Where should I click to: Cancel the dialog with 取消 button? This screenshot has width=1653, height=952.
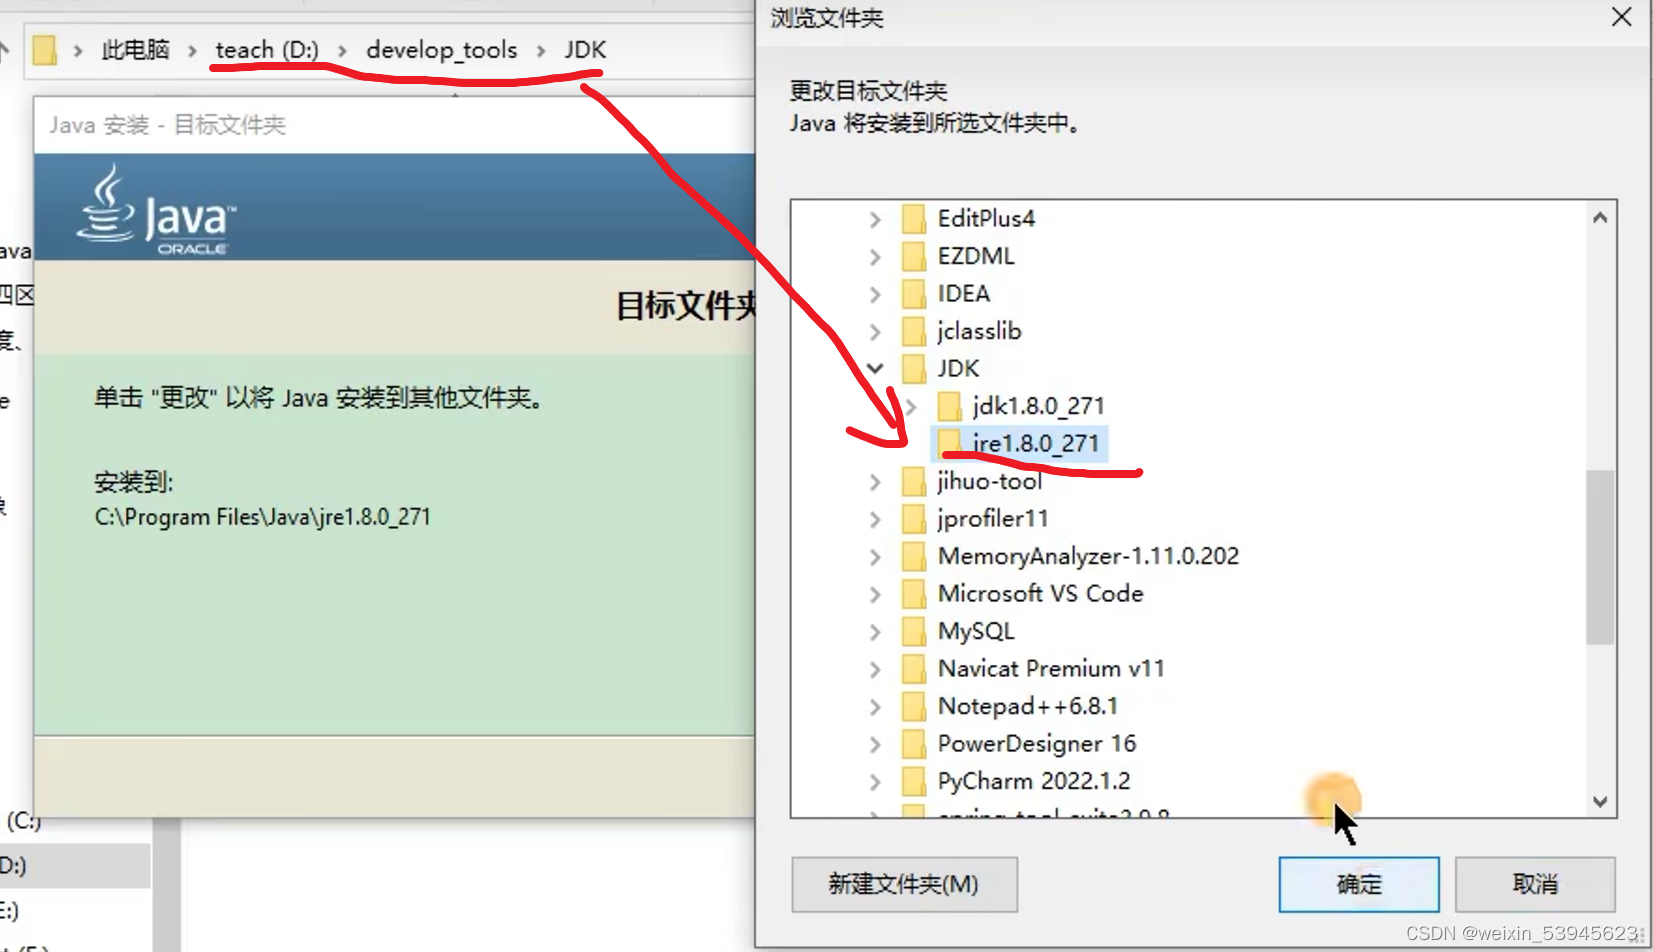[1534, 884]
